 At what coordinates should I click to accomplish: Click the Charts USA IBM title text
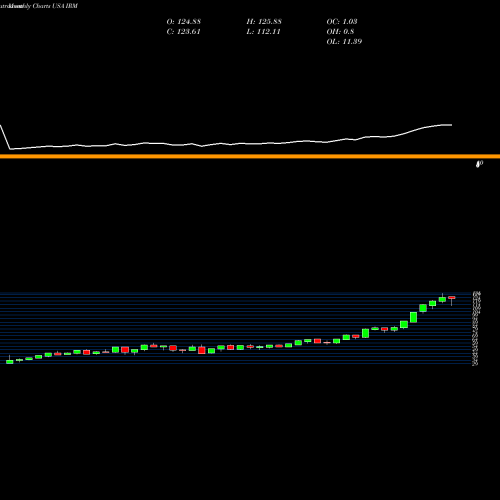pyautogui.click(x=55, y=6)
